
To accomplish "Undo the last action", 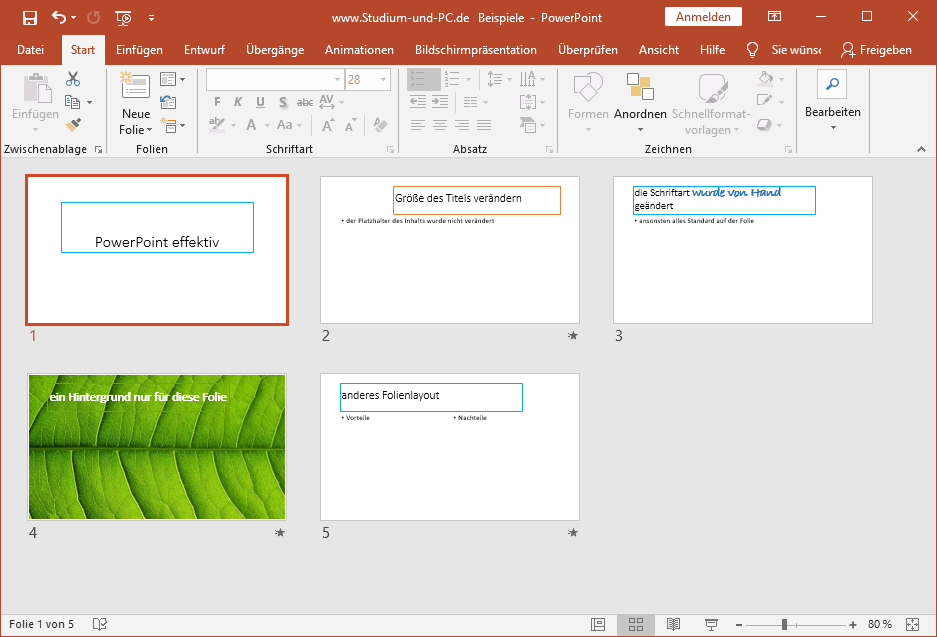I will click(x=59, y=17).
